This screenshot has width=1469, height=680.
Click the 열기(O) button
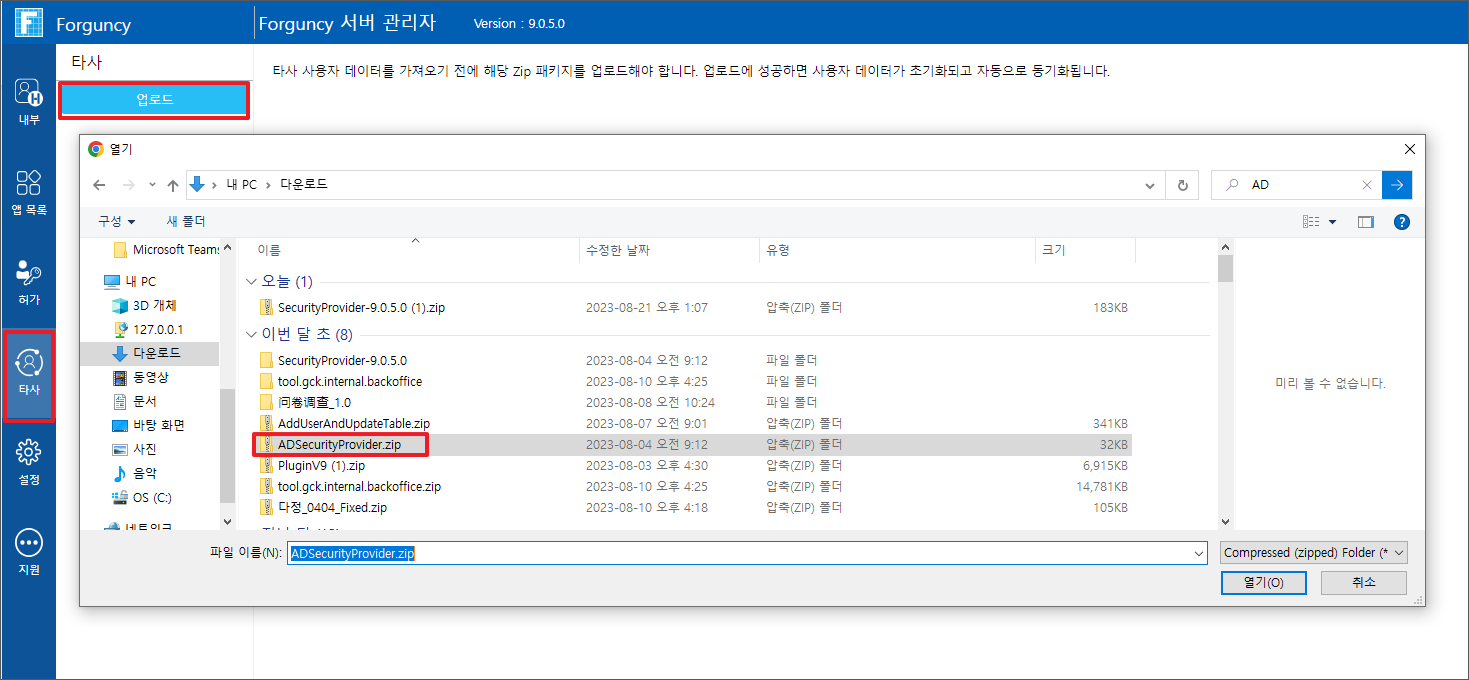tap(1262, 583)
